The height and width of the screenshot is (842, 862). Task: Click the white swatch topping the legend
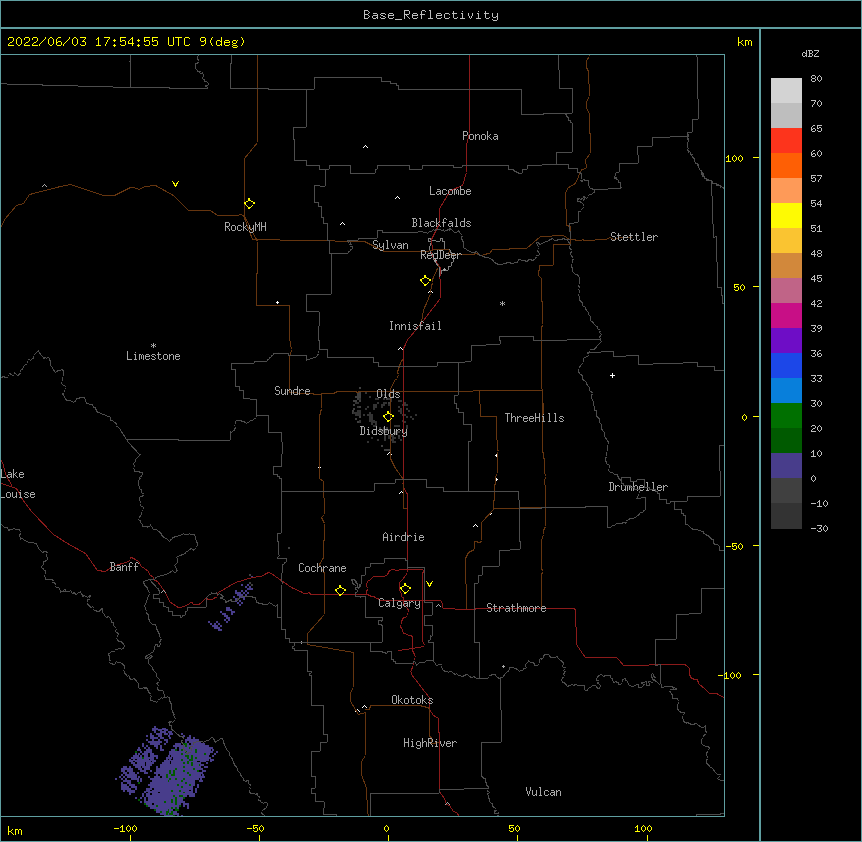click(786, 90)
